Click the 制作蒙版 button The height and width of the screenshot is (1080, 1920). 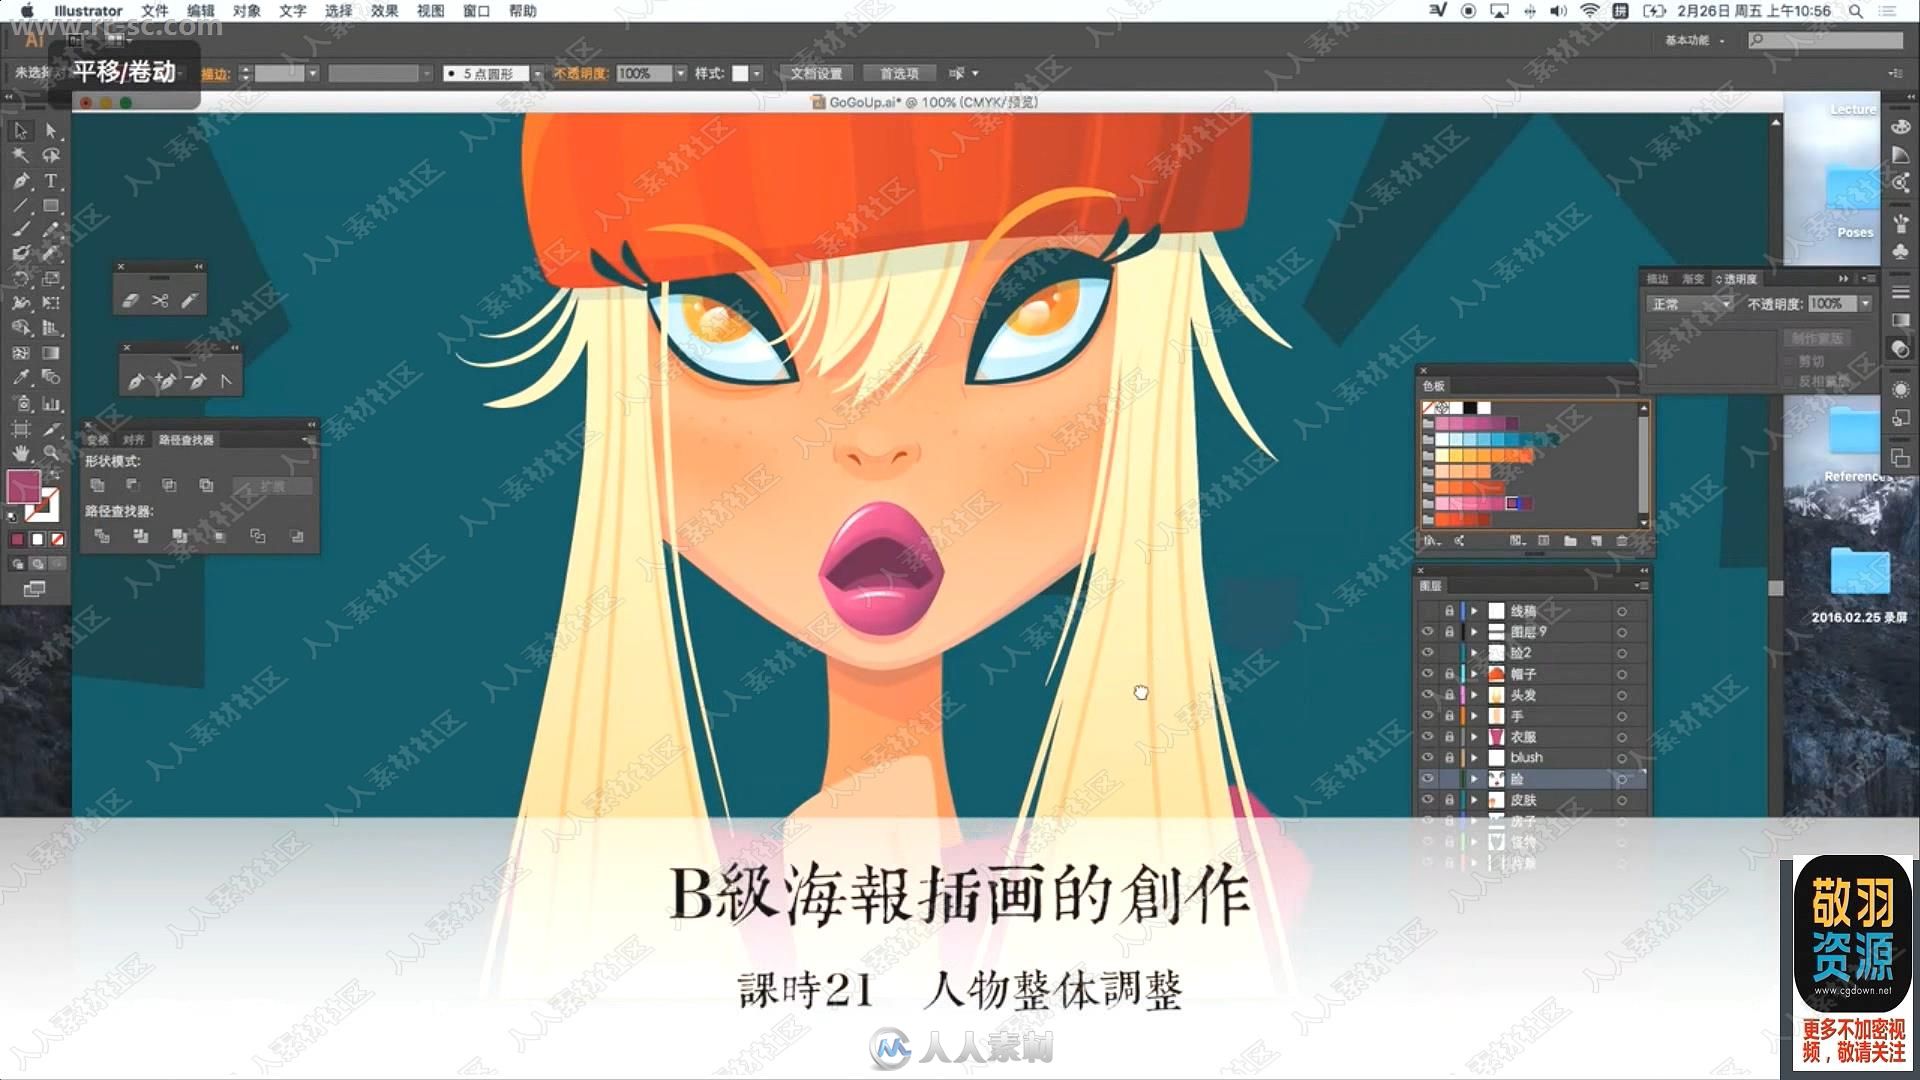(x=1816, y=338)
